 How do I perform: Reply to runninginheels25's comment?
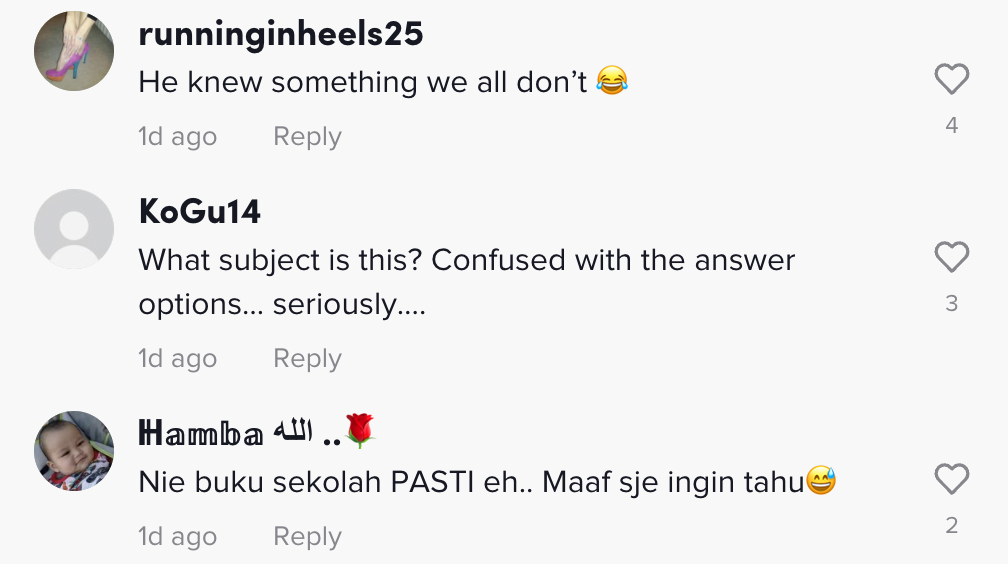click(x=307, y=137)
